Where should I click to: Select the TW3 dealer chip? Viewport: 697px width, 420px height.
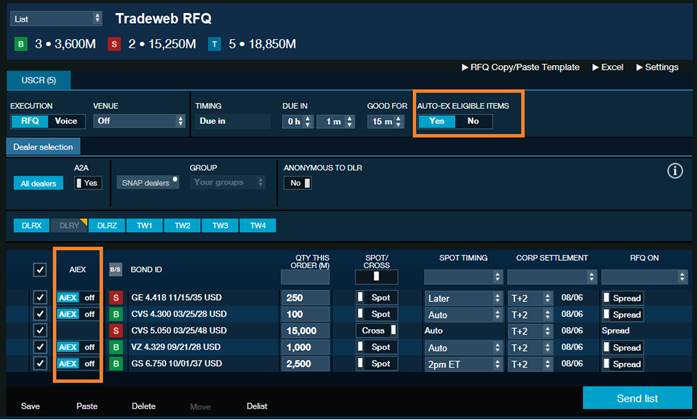pos(220,226)
